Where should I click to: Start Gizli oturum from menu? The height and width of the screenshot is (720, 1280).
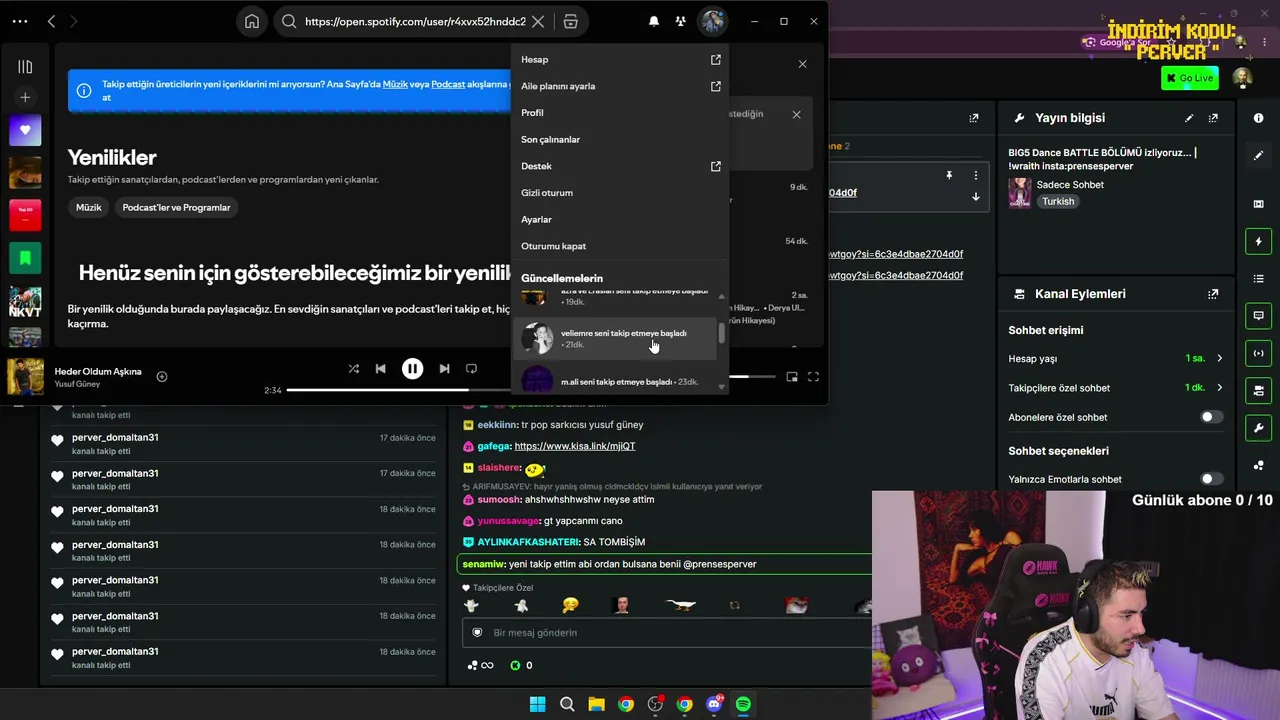620,193
